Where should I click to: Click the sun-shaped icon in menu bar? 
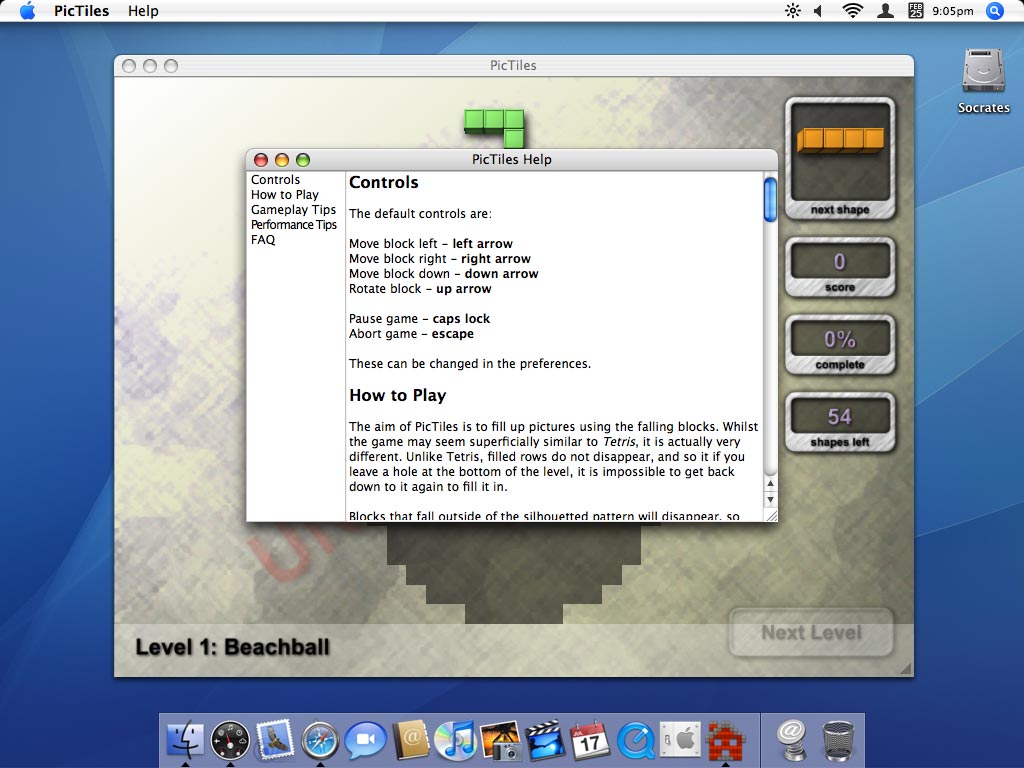793,11
